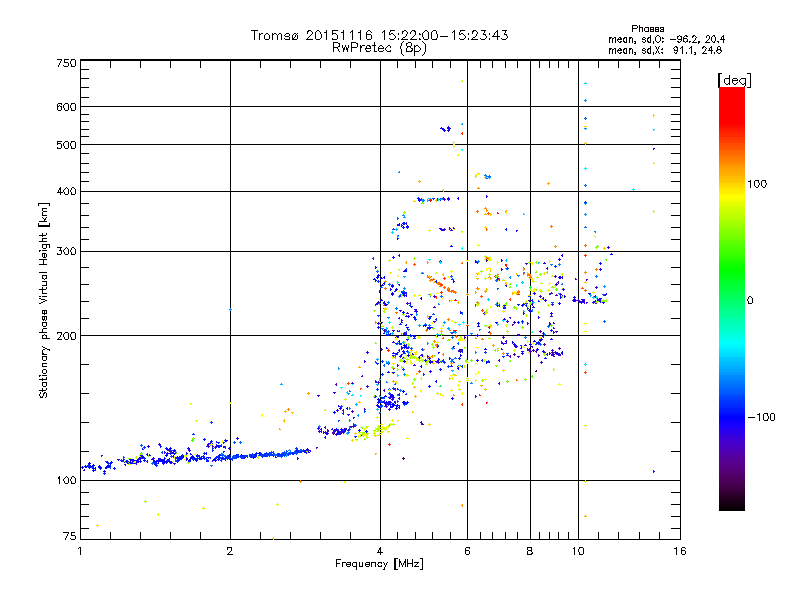Click the RwPretec (8p) subtitle

pos(379,48)
